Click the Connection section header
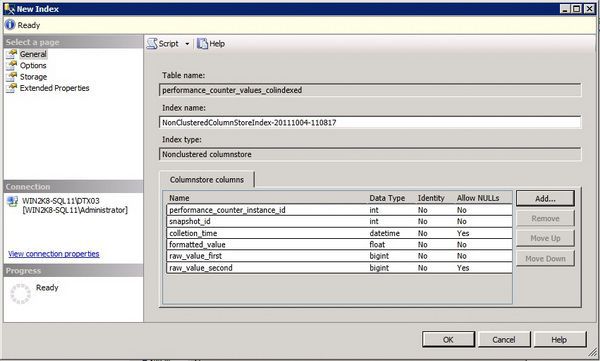The width and height of the screenshot is (600, 361). (x=73, y=187)
